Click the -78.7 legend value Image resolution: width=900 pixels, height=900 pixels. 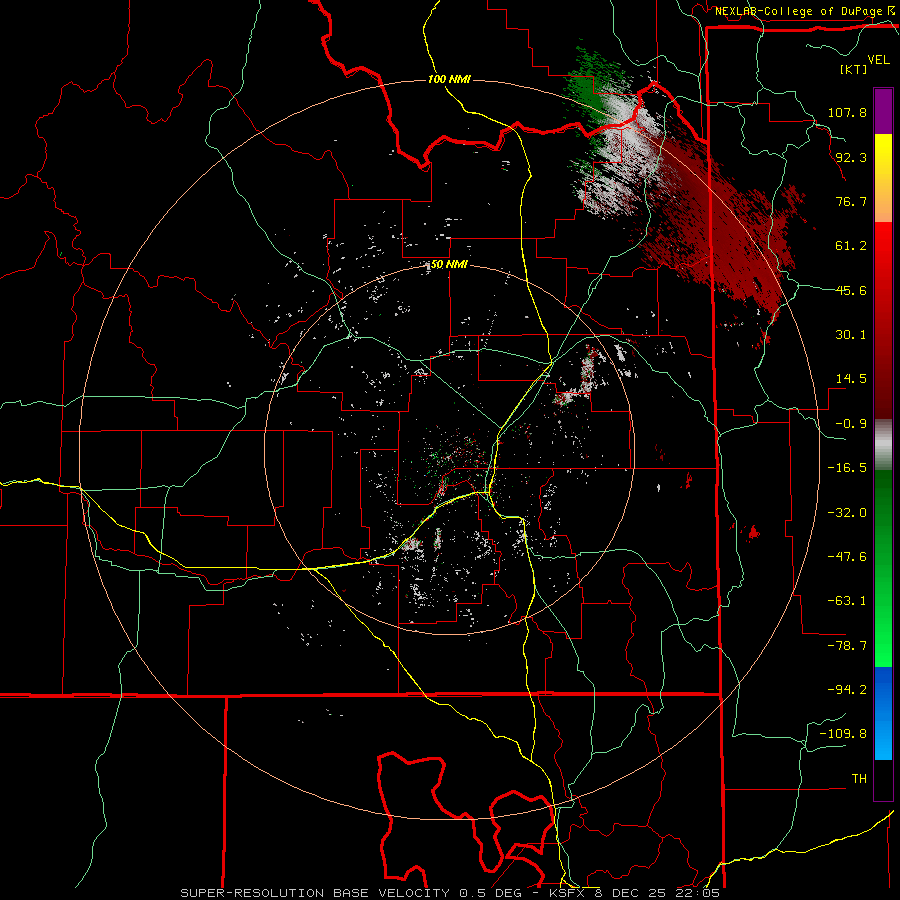[847, 646]
